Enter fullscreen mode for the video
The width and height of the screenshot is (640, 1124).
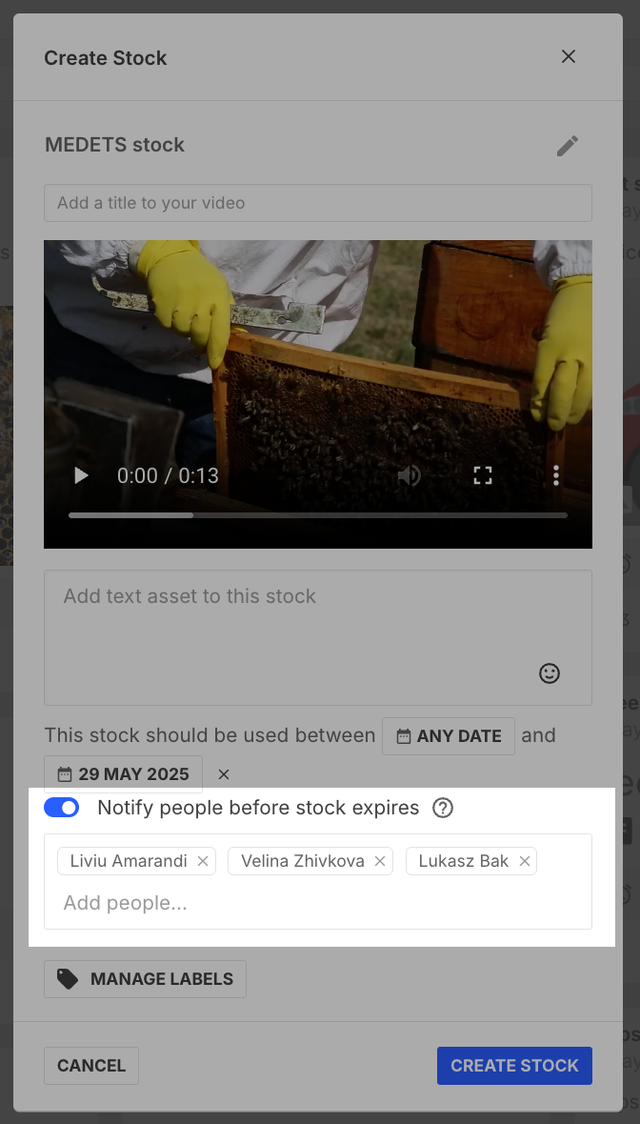tap(483, 475)
